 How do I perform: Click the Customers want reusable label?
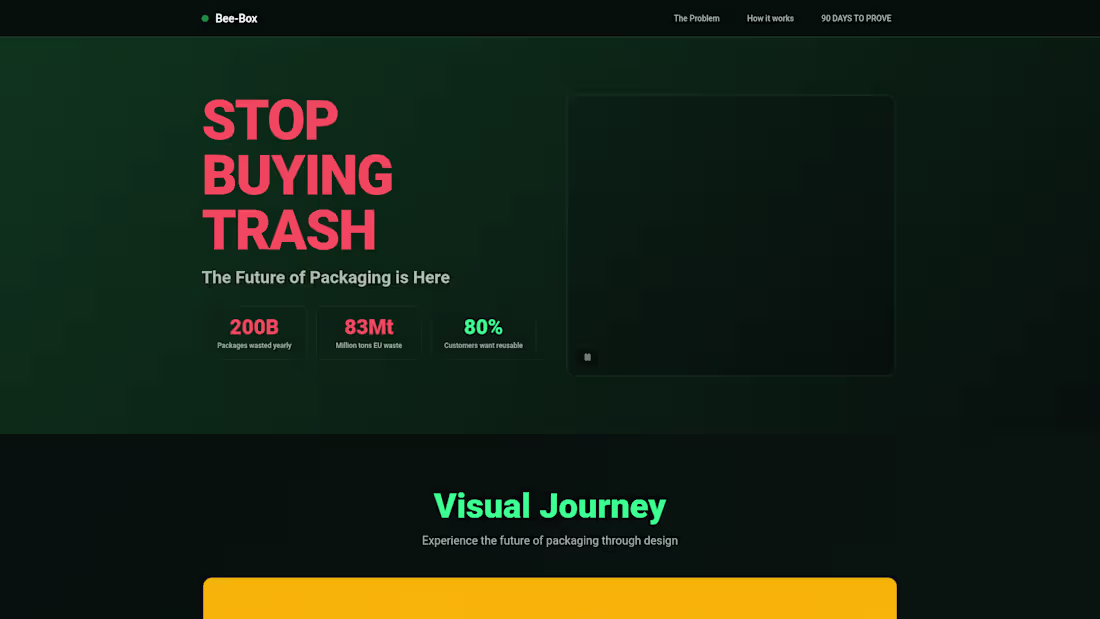tap(483, 345)
